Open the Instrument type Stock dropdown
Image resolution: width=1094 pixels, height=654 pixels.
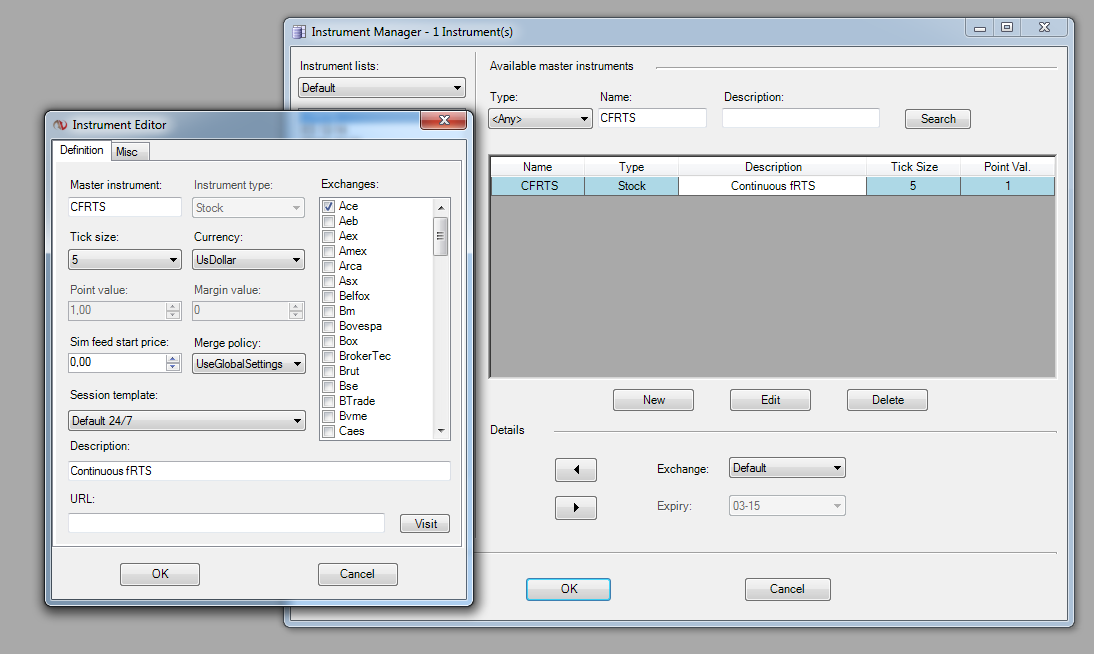point(248,208)
